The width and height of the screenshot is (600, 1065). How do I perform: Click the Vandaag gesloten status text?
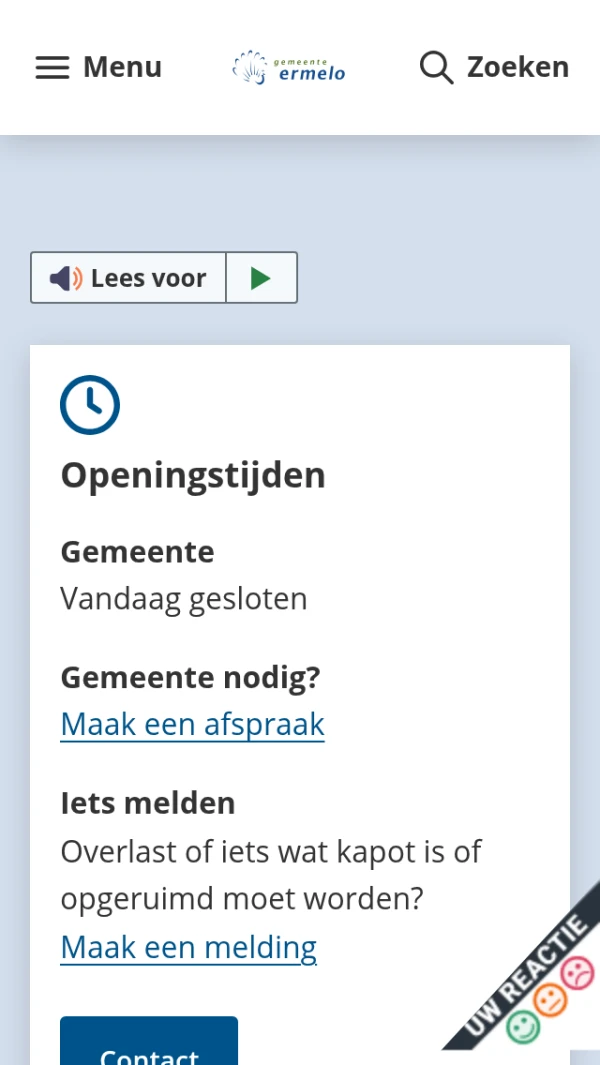pyautogui.click(x=183, y=599)
